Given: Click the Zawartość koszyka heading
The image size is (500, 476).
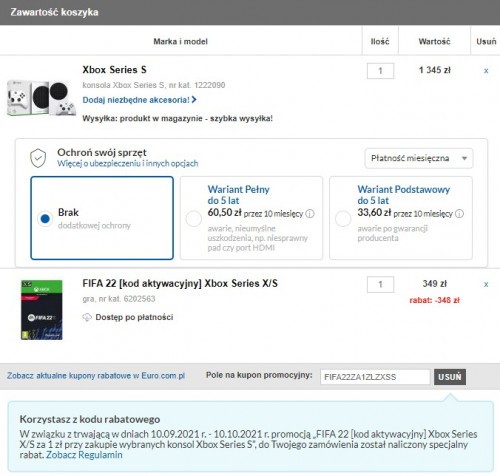Looking at the screenshot, I should [x=54, y=12].
